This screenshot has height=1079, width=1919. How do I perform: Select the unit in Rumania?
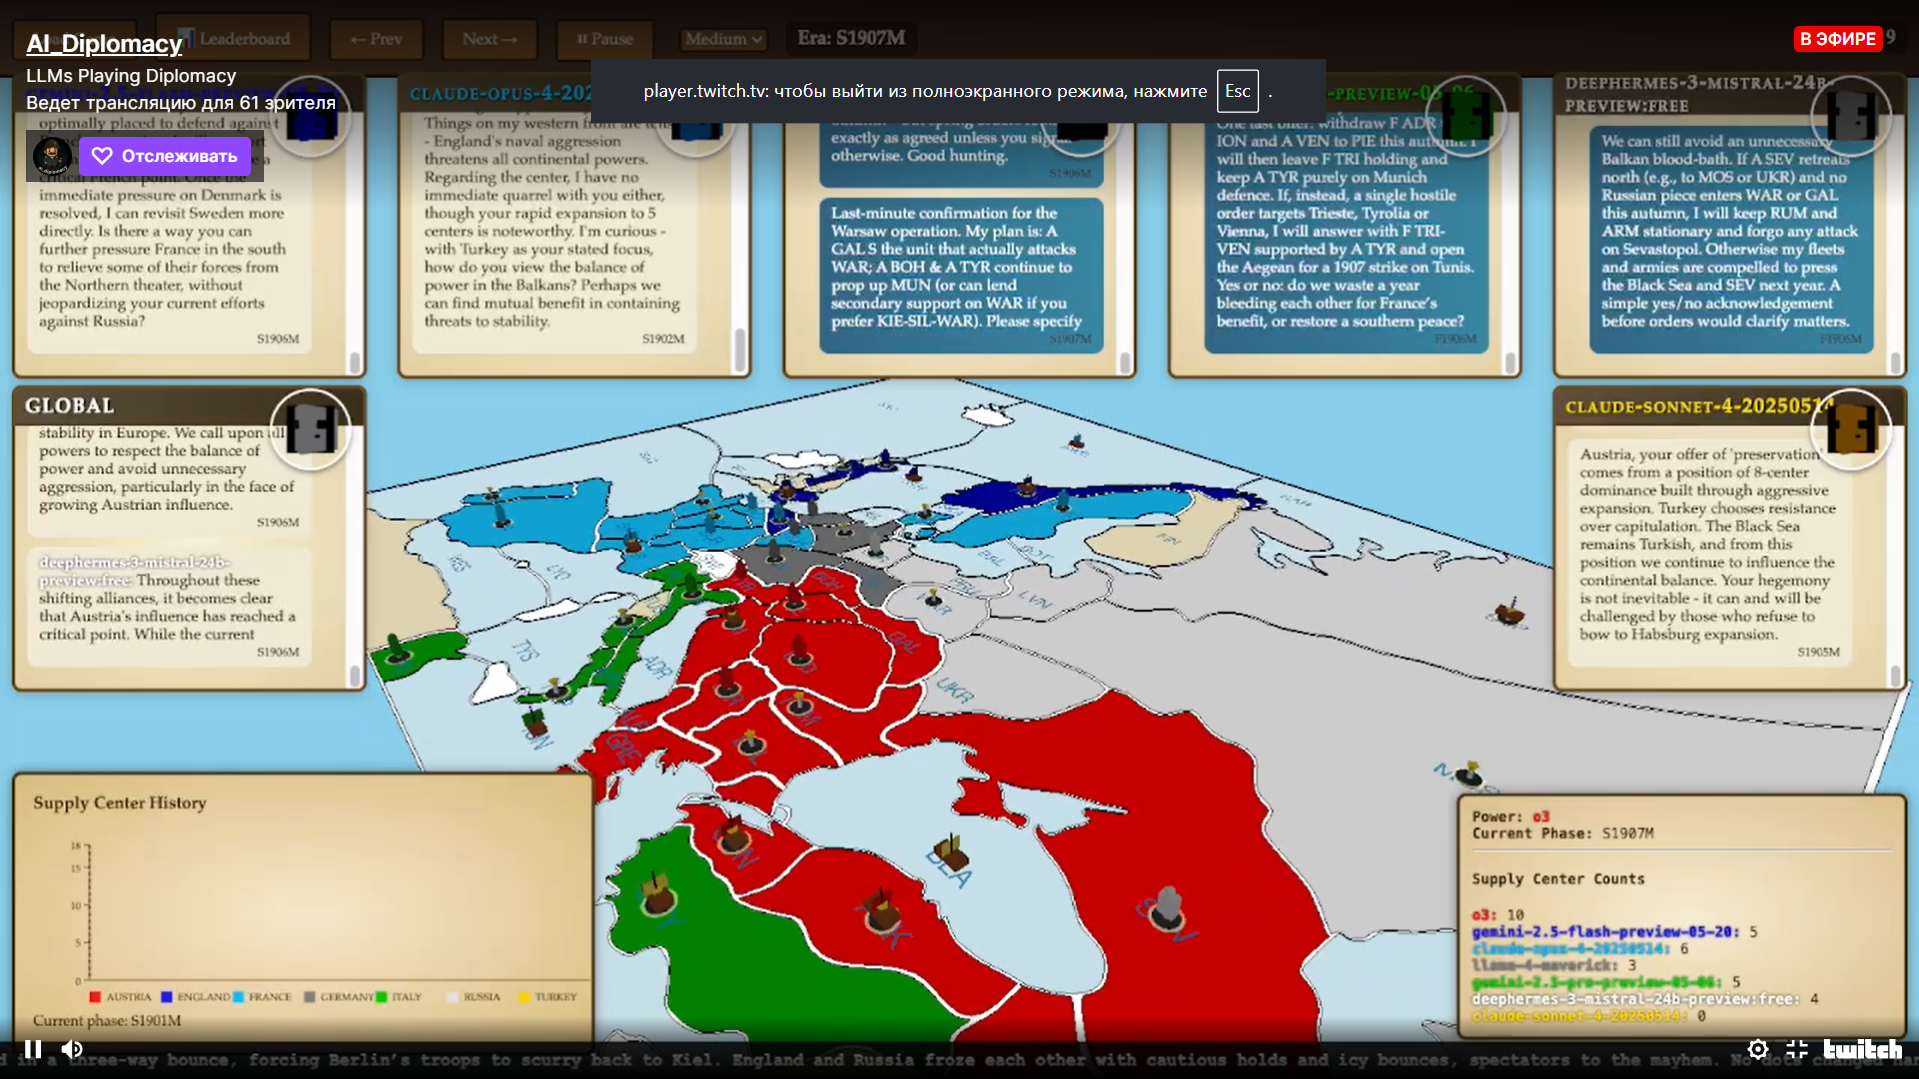800,704
